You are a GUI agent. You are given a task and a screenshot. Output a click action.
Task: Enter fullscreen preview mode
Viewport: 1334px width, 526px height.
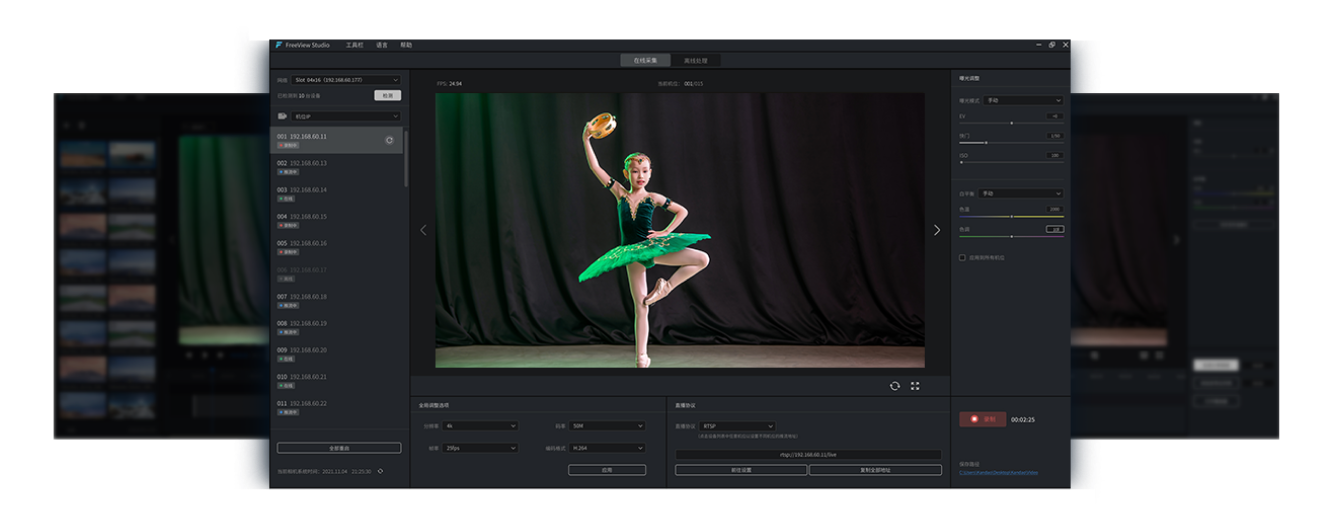[915, 386]
